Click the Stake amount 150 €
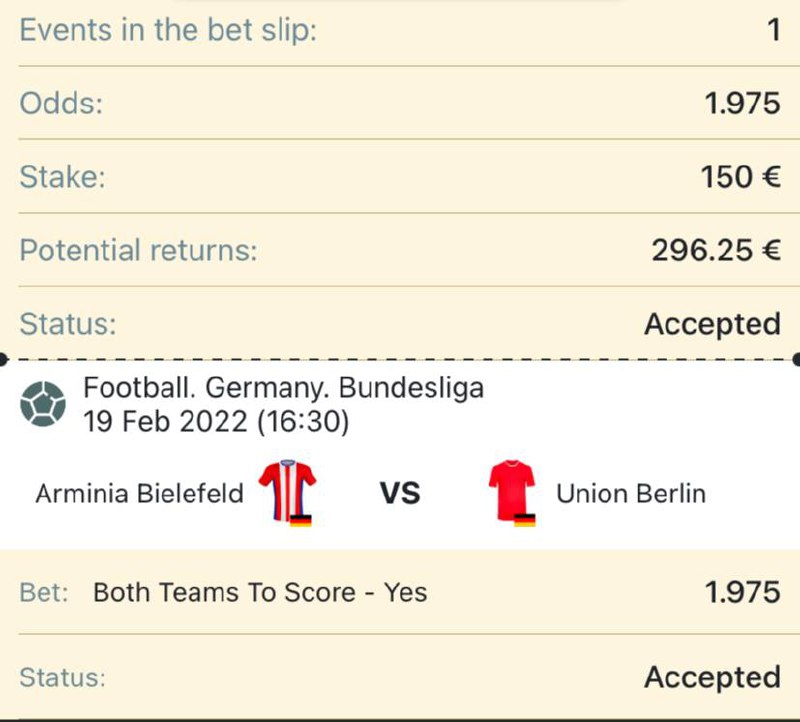The width and height of the screenshot is (800, 722). [741, 177]
